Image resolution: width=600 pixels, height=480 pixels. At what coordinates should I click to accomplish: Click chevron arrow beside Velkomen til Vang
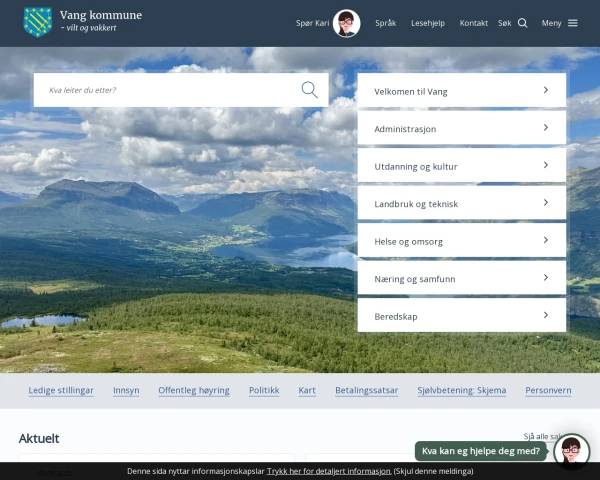[x=545, y=90]
